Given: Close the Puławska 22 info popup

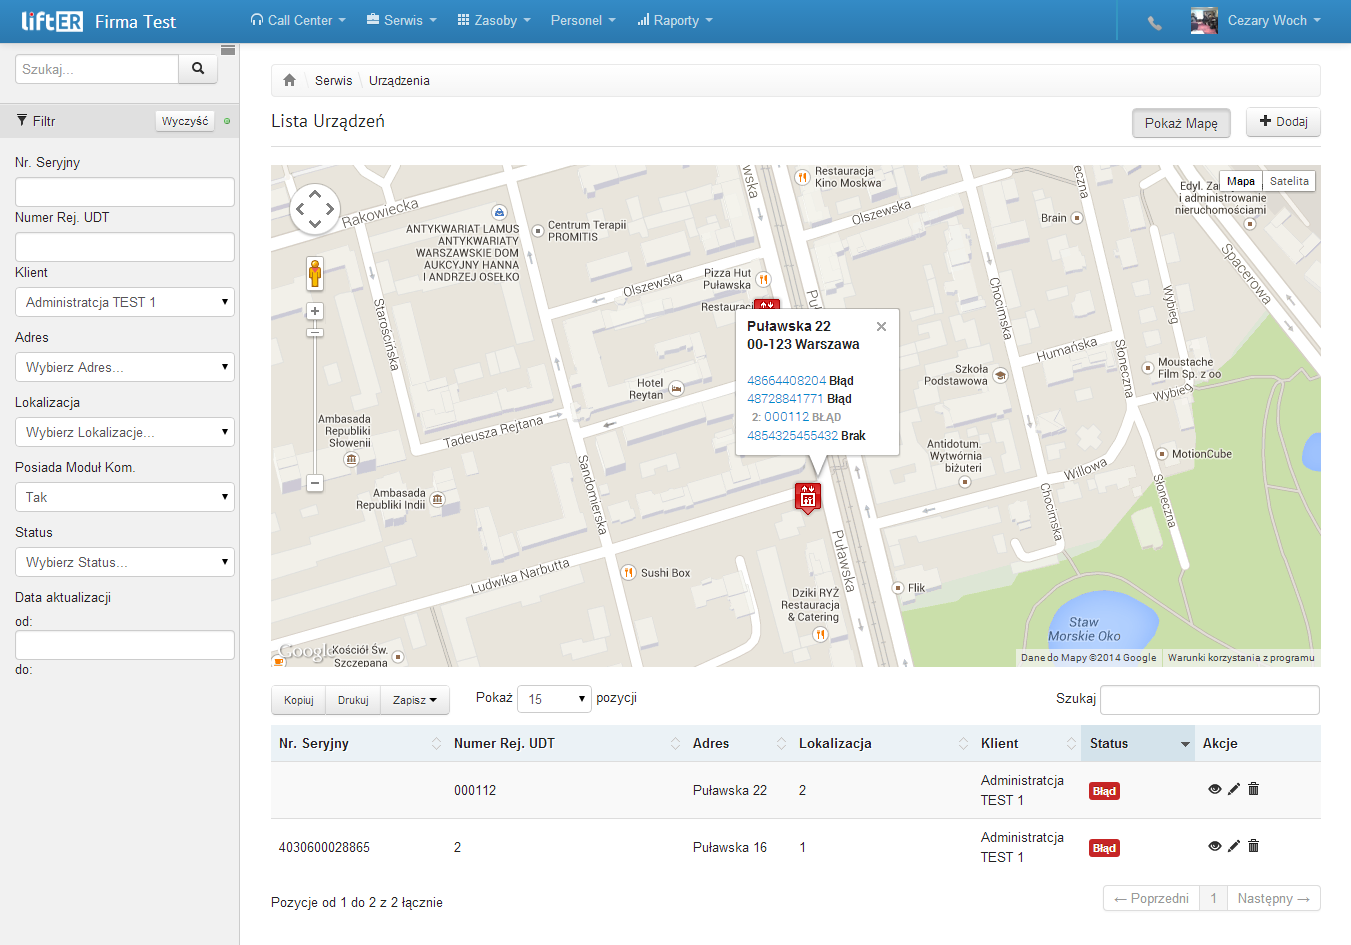Looking at the screenshot, I should (881, 326).
